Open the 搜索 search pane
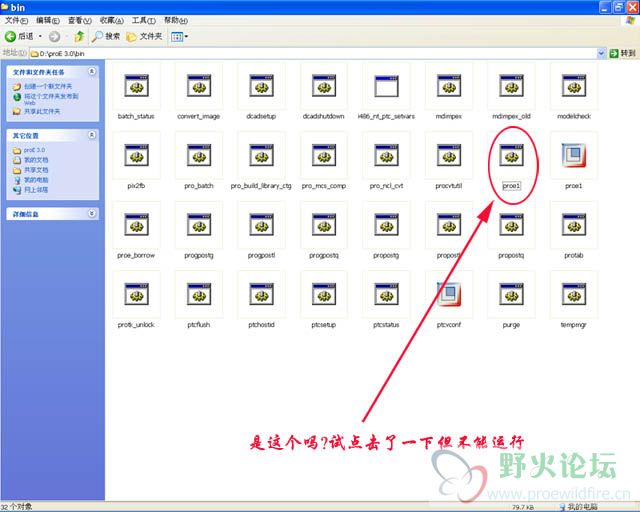The image size is (640, 512). 106,36
